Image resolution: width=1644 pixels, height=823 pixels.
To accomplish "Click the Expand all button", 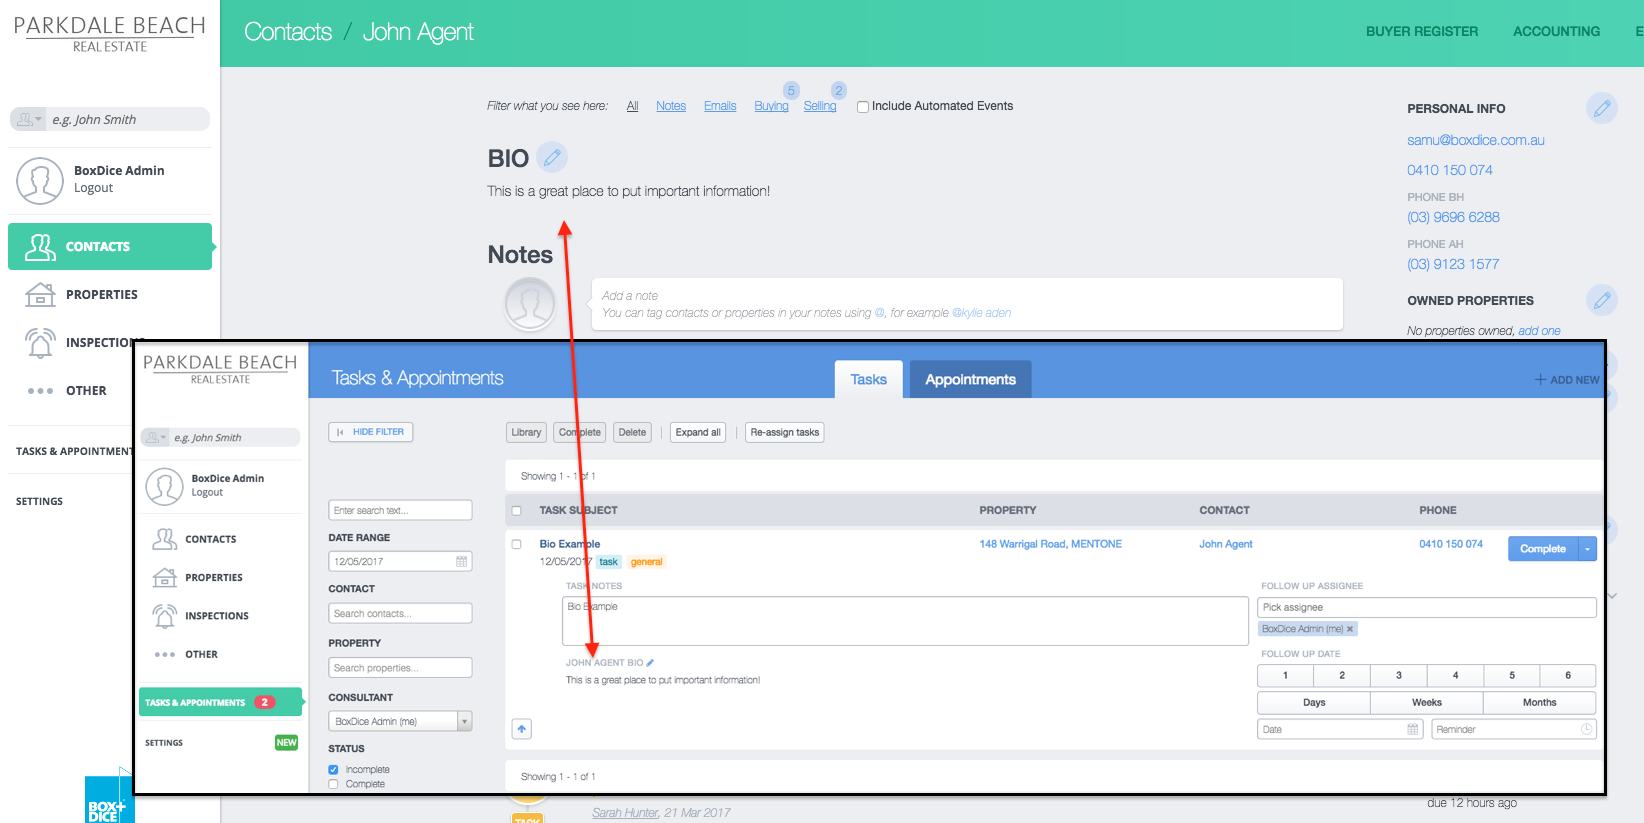I will (x=698, y=433).
